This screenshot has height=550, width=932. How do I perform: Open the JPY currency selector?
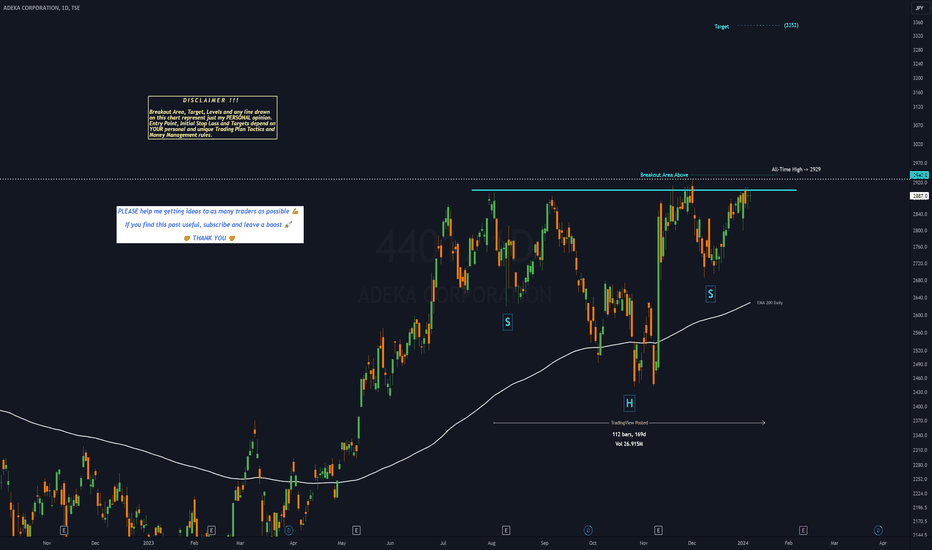[919, 8]
